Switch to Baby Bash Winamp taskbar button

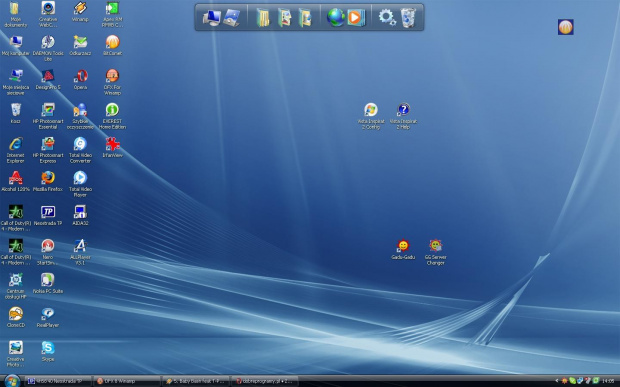(196, 381)
